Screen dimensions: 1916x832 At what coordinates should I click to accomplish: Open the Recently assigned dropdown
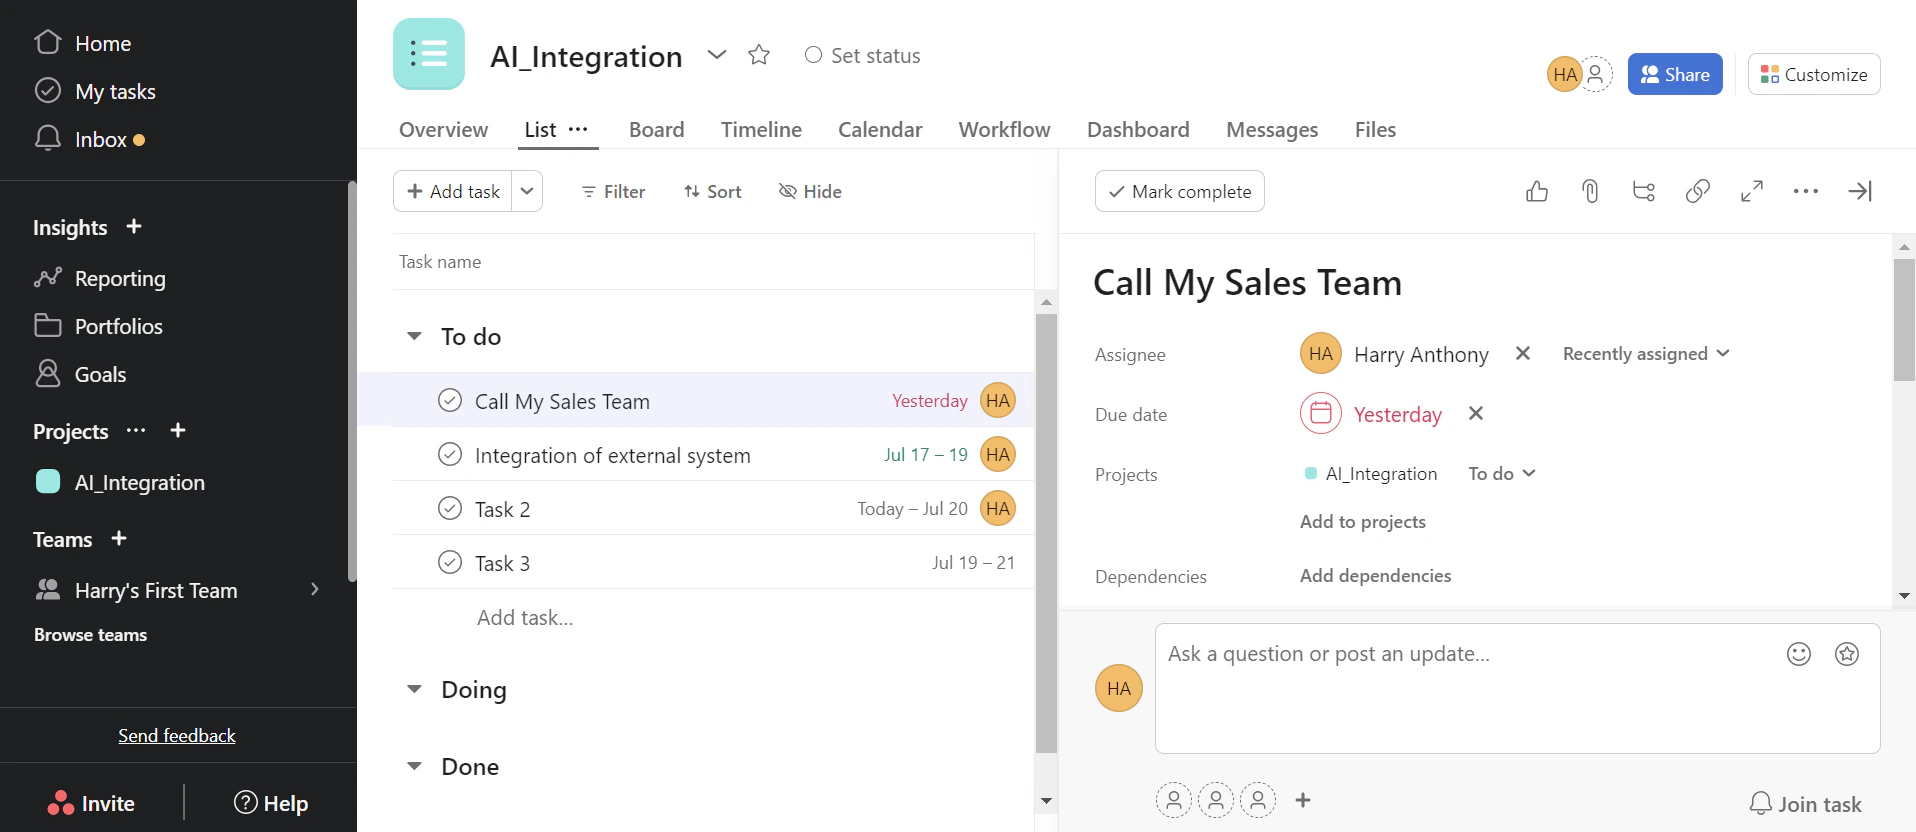[x=1645, y=354]
